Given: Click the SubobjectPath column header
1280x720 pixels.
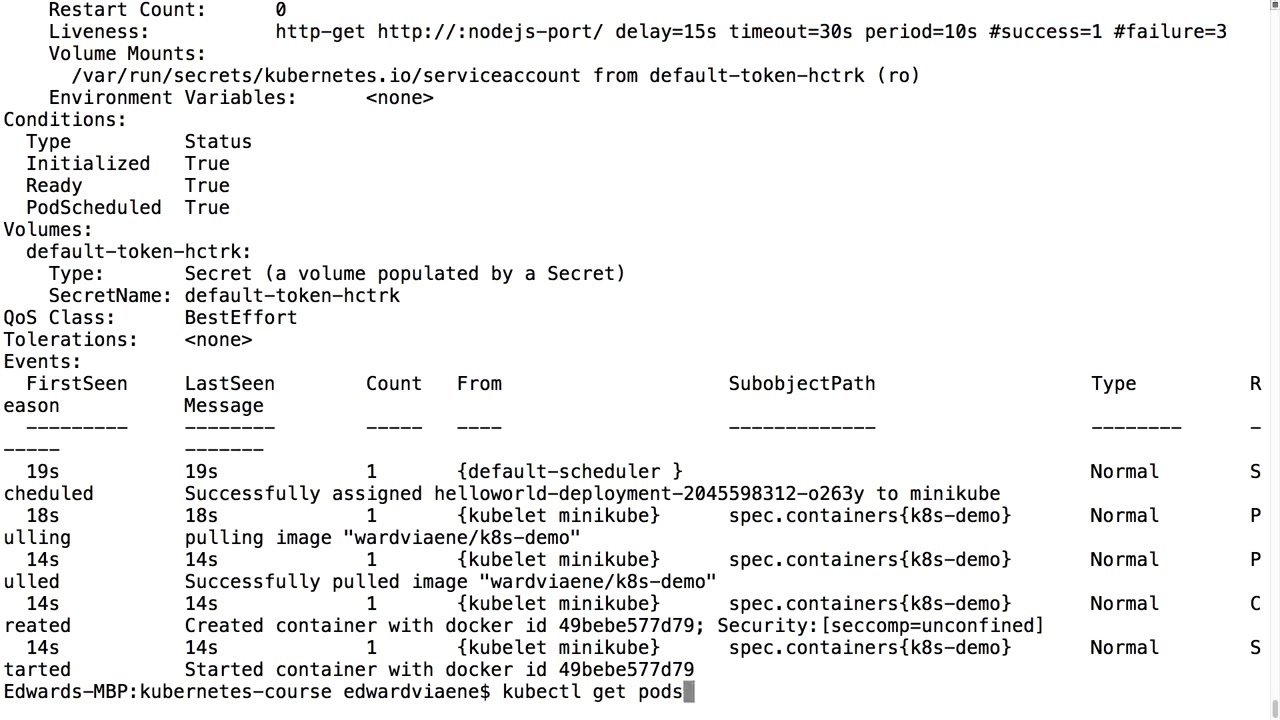Looking at the screenshot, I should [802, 384].
